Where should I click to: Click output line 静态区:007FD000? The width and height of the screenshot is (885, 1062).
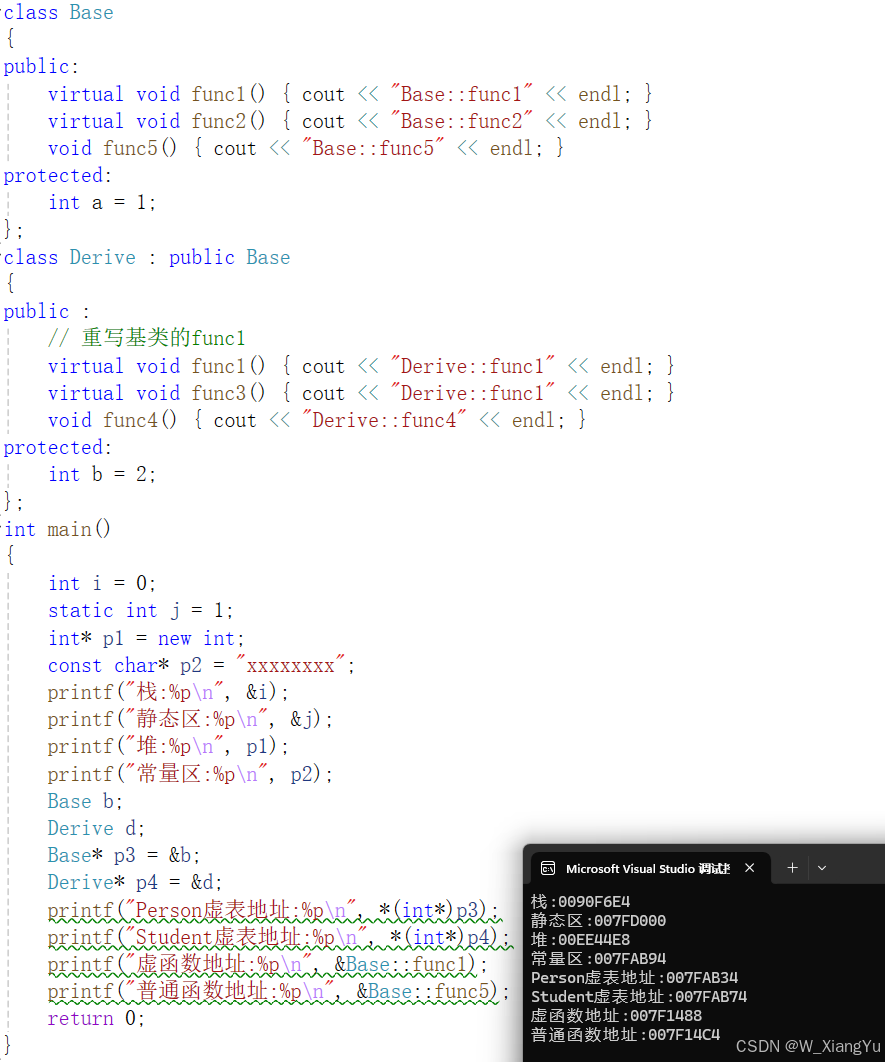(598, 920)
